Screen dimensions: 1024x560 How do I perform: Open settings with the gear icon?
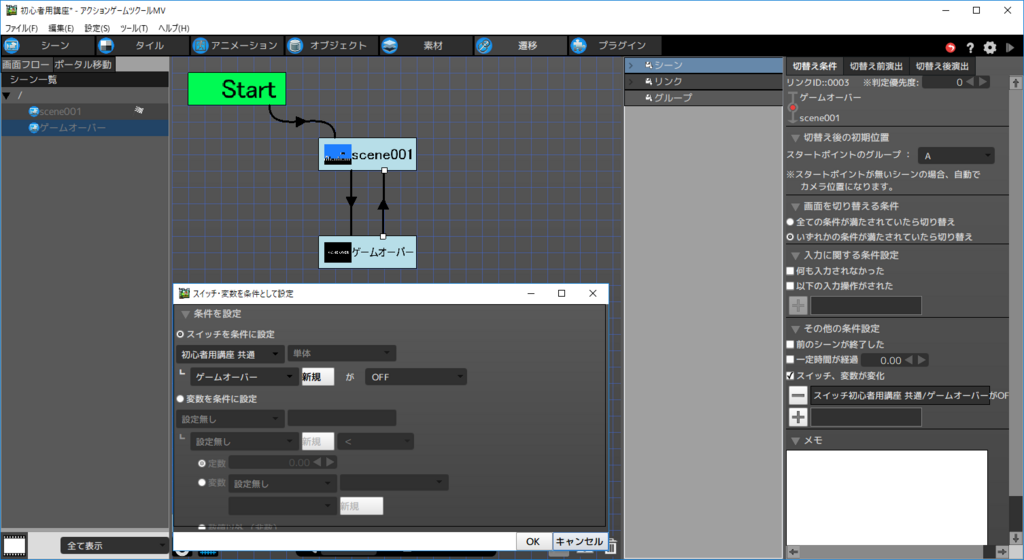[x=990, y=48]
